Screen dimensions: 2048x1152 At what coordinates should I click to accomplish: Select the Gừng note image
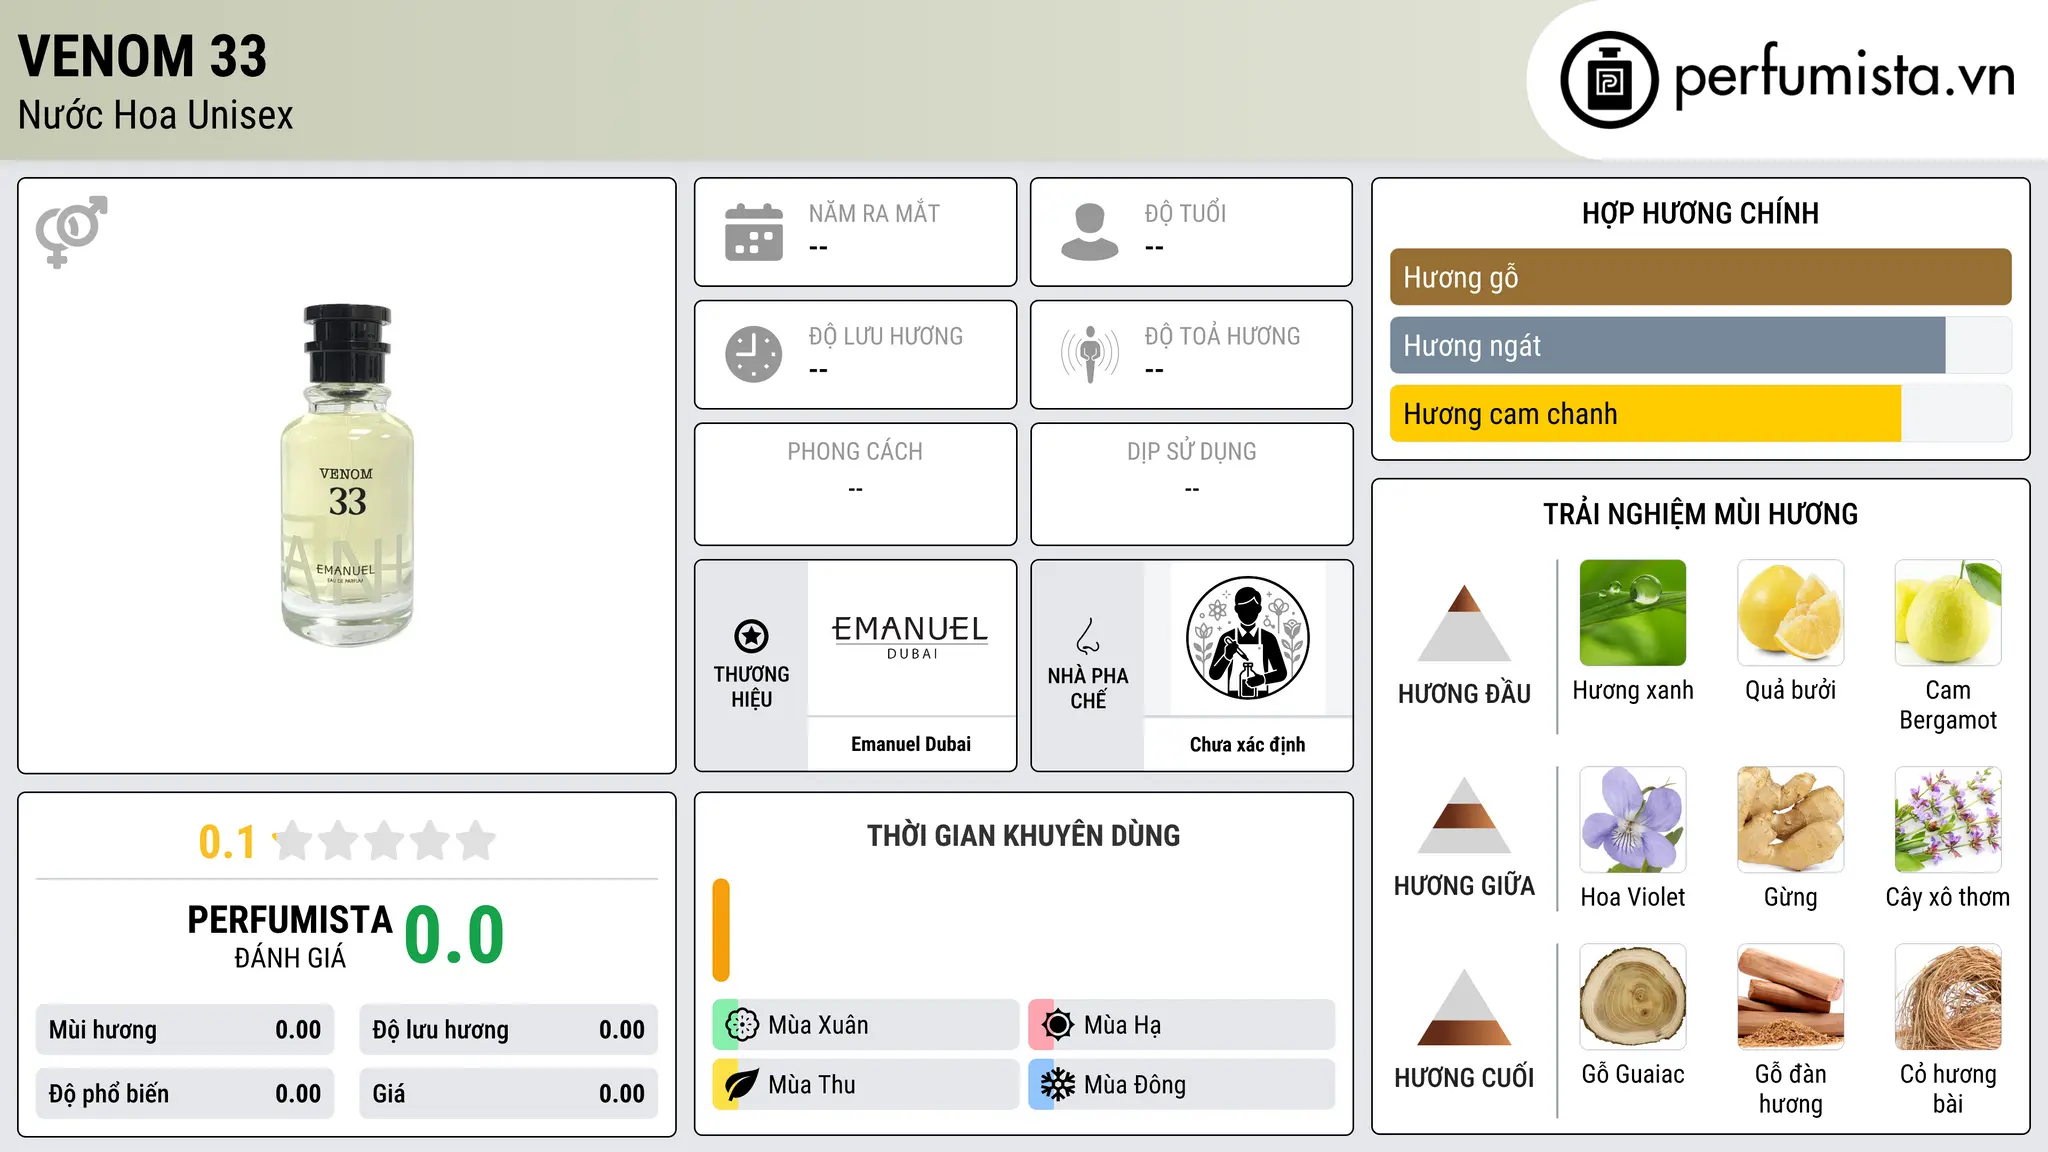(1790, 820)
